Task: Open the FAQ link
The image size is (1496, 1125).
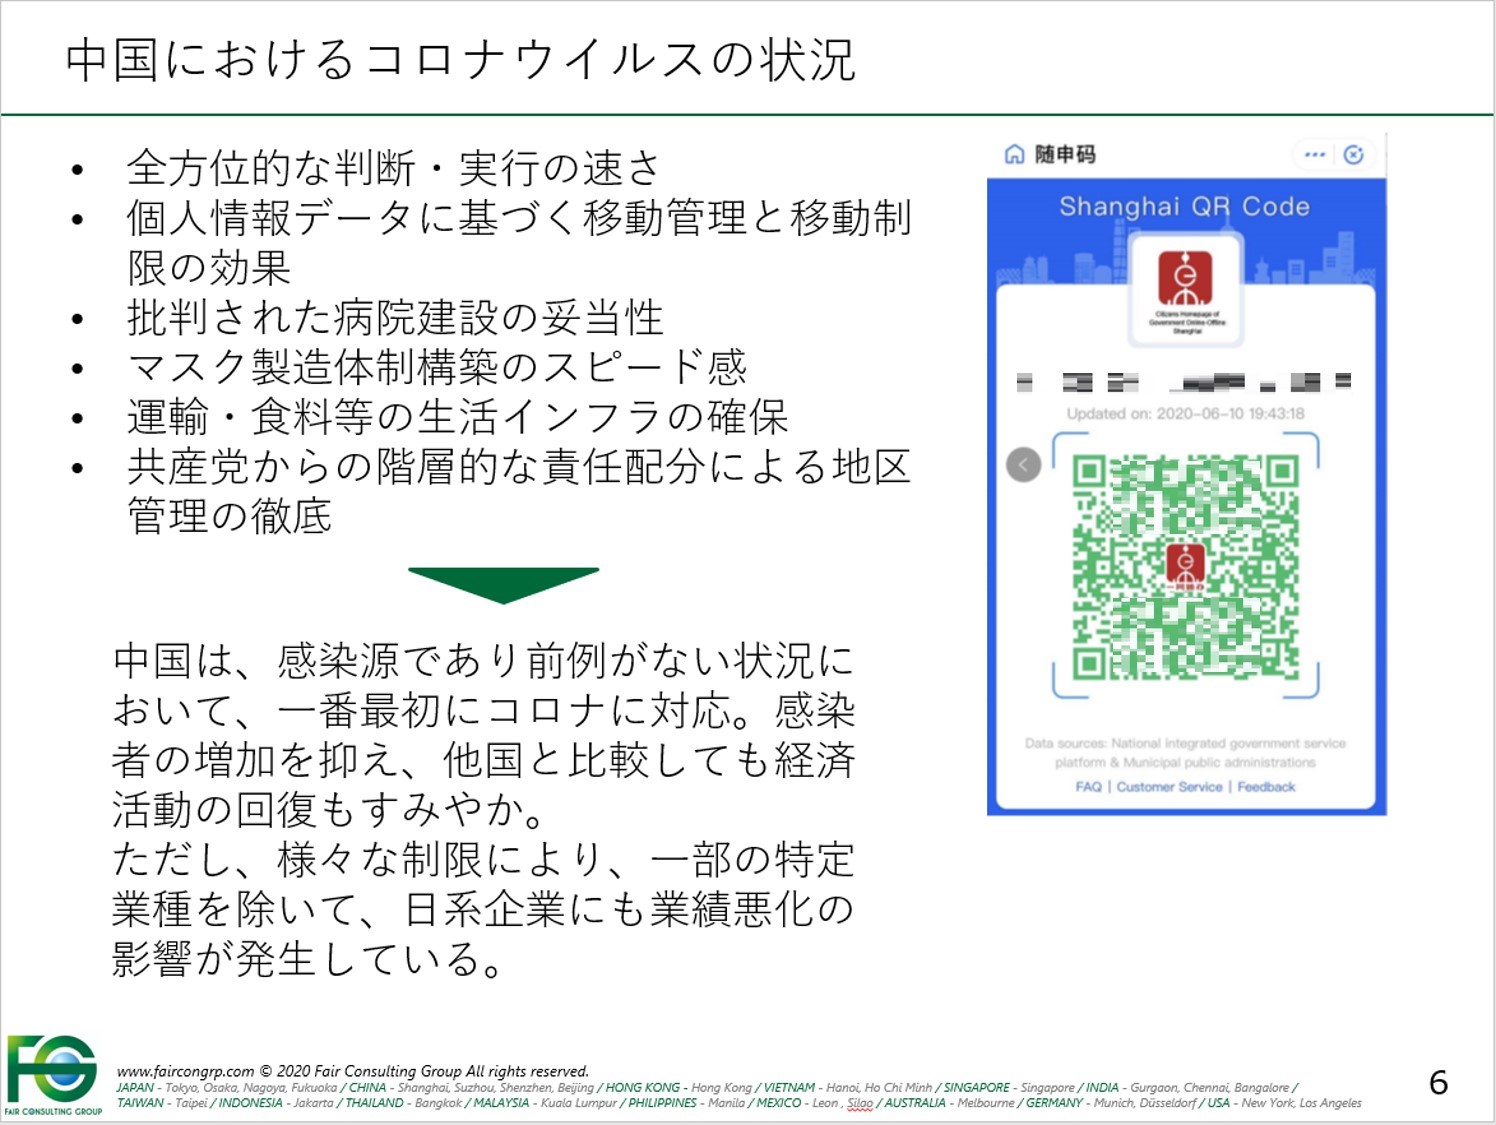Action: 1088,787
